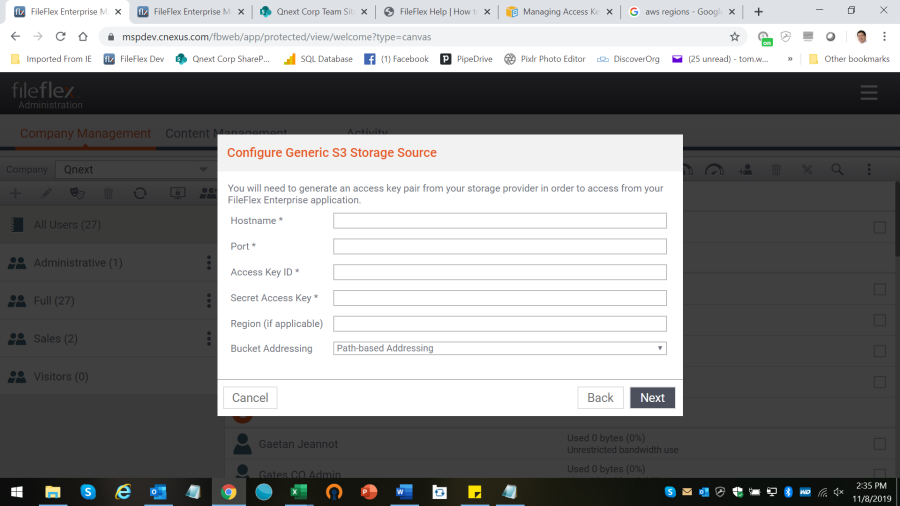The height and width of the screenshot is (506, 900).
Task: Switch to Managing Access Keys browser tab
Action: coord(560,11)
